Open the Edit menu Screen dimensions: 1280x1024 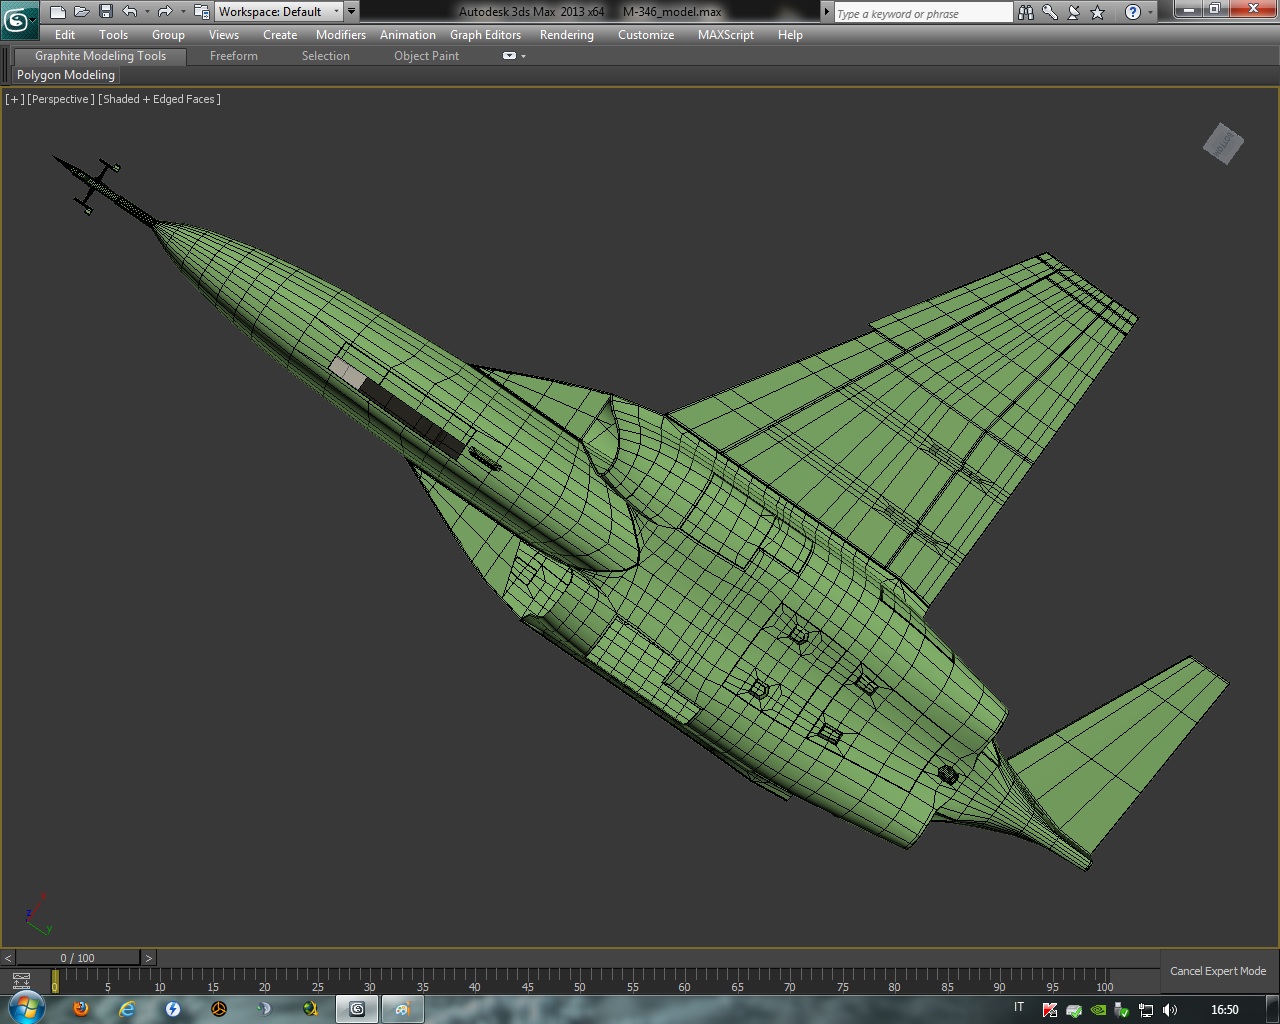[65, 35]
